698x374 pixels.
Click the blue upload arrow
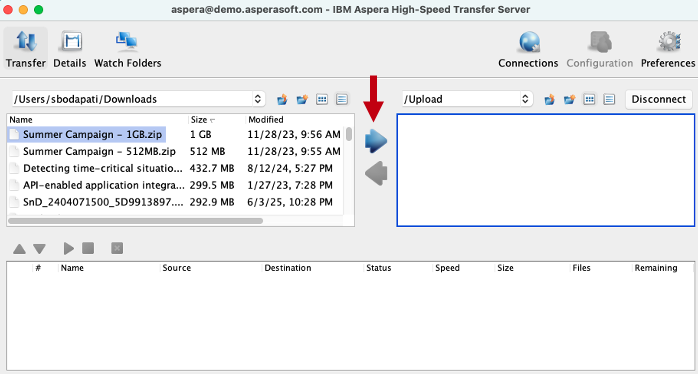(376, 142)
